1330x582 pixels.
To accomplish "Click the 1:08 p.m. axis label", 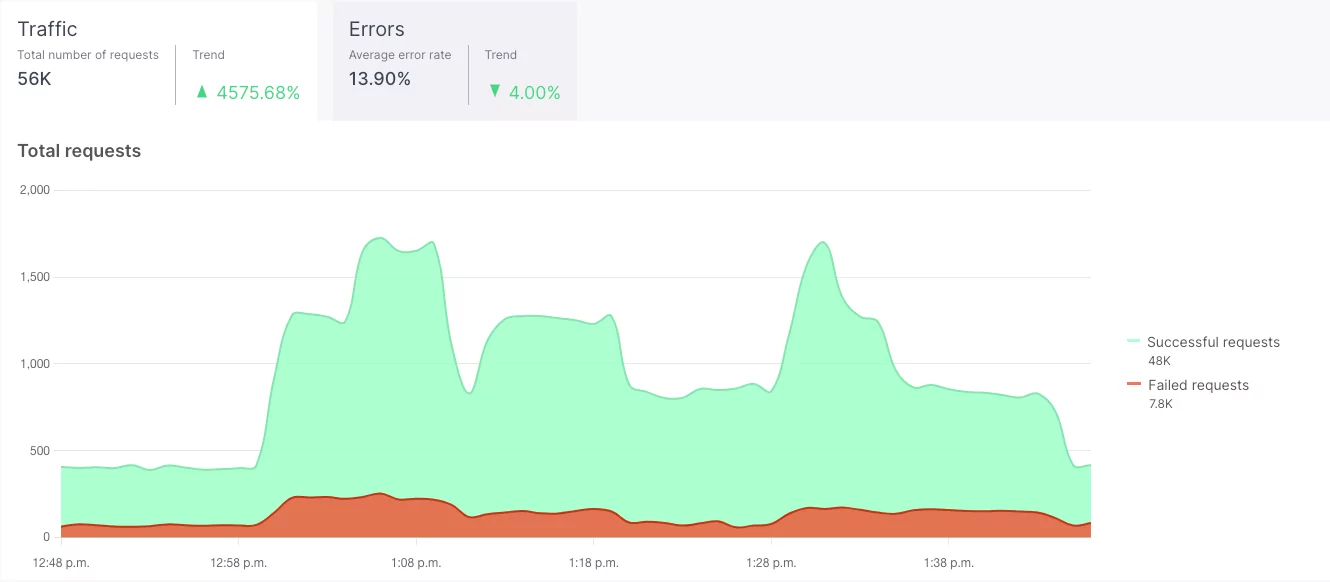I will tap(417, 563).
